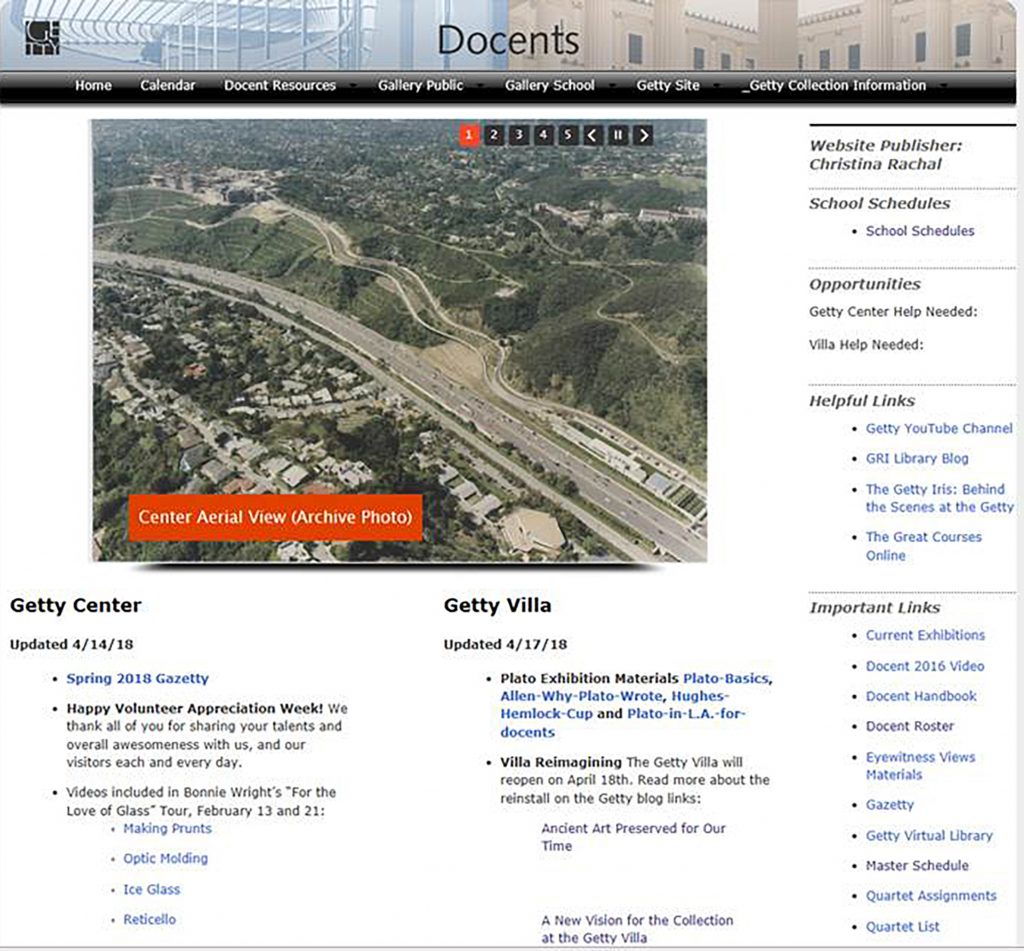Screen dimensions: 1024x951
Task: Pause the slideshow
Action: [617, 135]
